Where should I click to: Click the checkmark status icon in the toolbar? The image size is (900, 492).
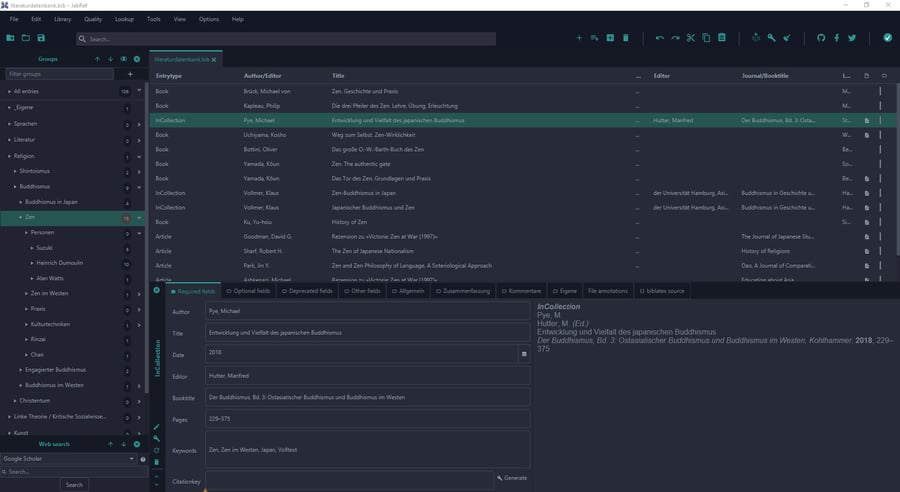coord(887,38)
